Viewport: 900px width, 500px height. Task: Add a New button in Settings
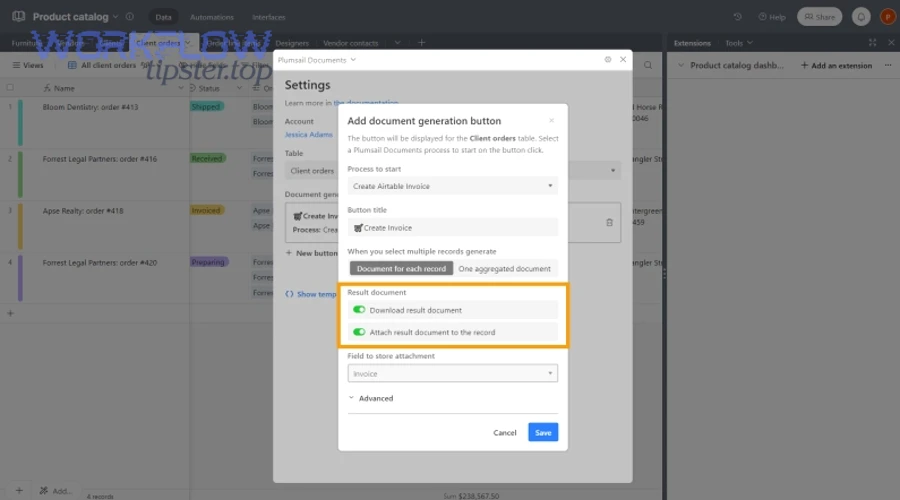click(x=312, y=253)
